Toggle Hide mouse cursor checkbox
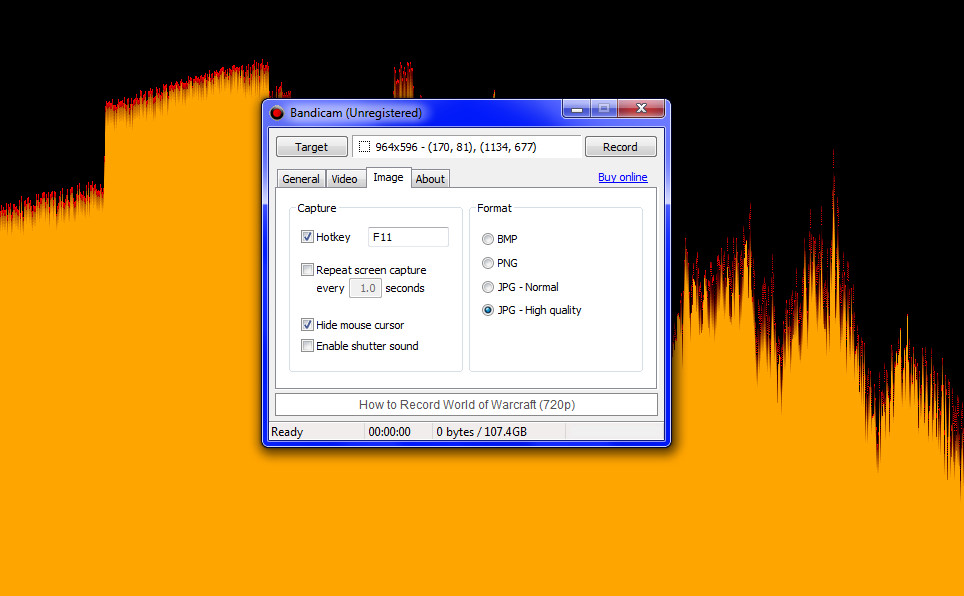Screen dimensions: 964x596 tap(307, 325)
